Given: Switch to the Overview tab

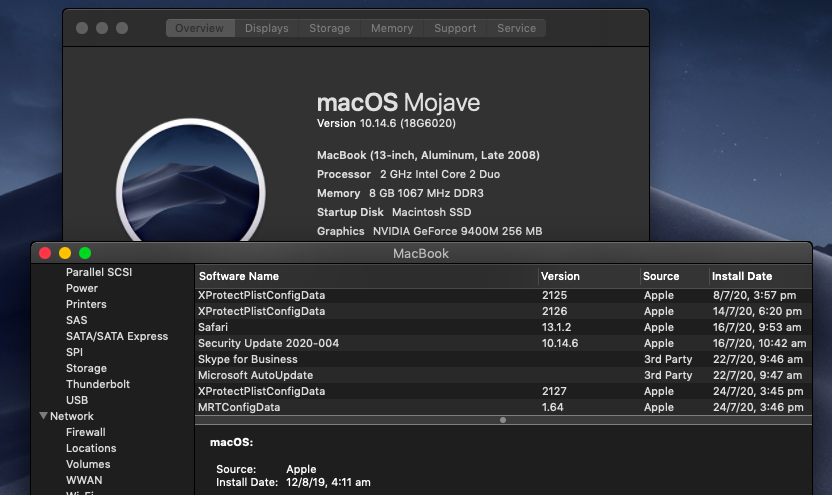Looking at the screenshot, I should pos(200,28).
